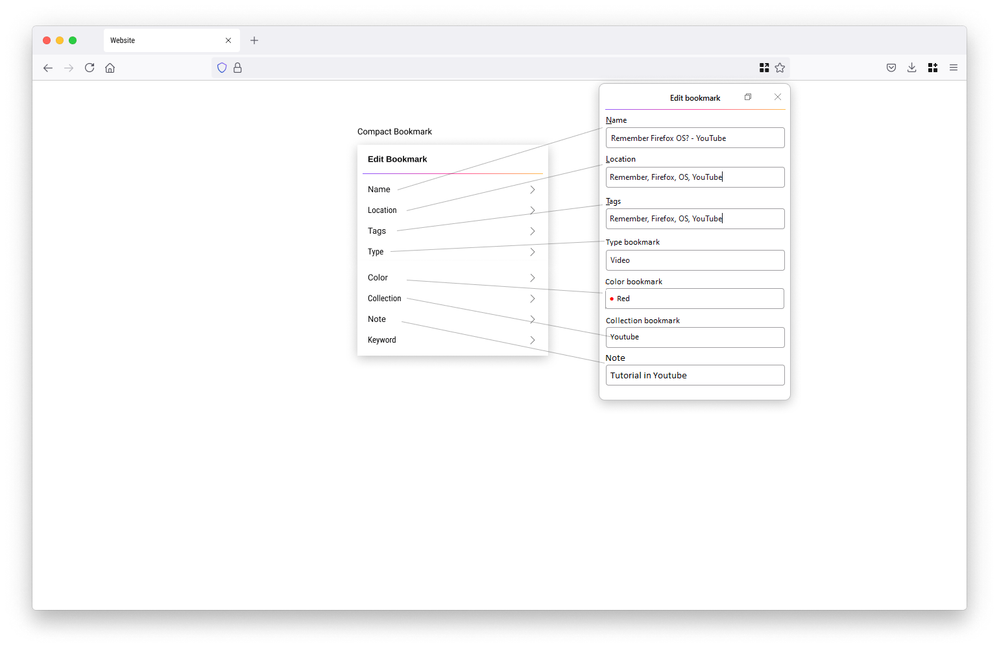This screenshot has width=999, height=649.
Task: Pop out the Edit bookmark panel
Action: pyautogui.click(x=747, y=97)
